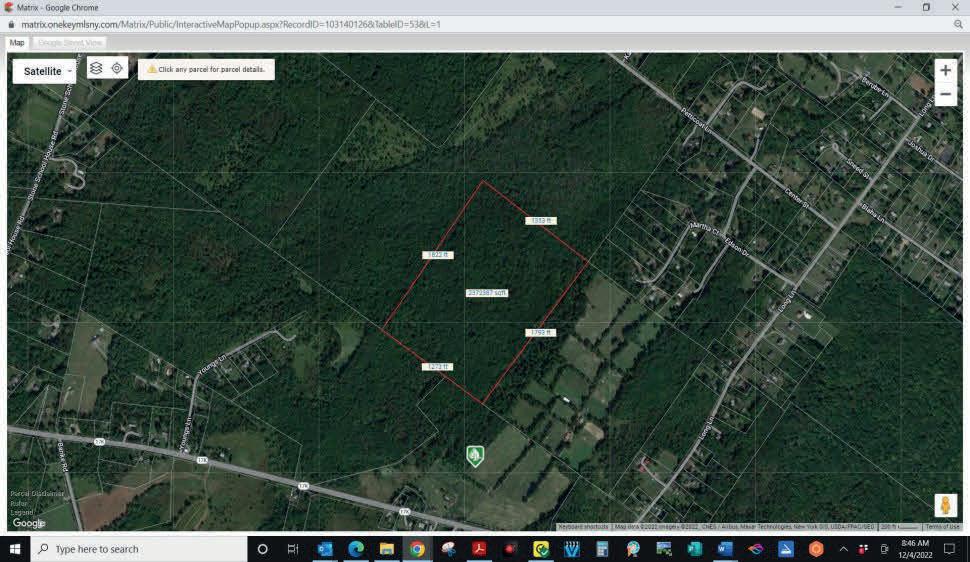
Task: Show hidden system tray icons chevron
Action: [x=843, y=549]
